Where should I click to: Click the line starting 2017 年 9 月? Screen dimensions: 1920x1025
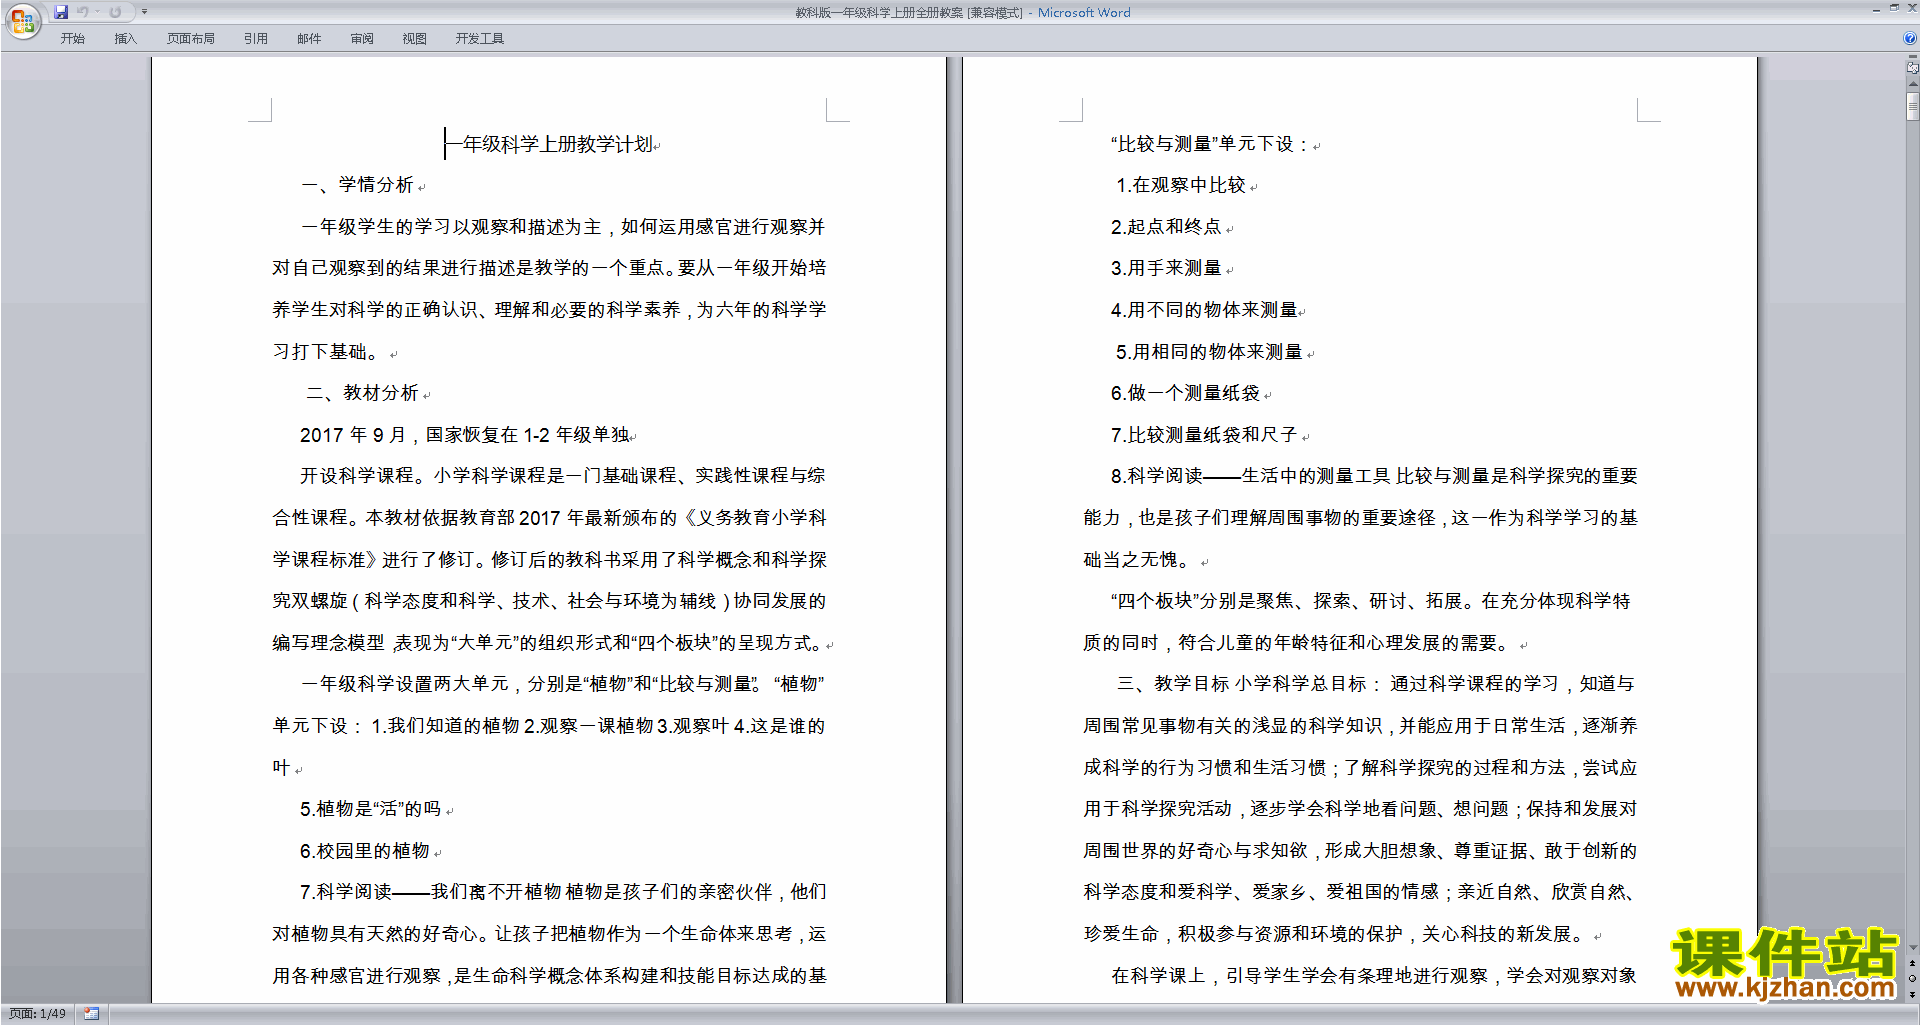click(x=465, y=435)
